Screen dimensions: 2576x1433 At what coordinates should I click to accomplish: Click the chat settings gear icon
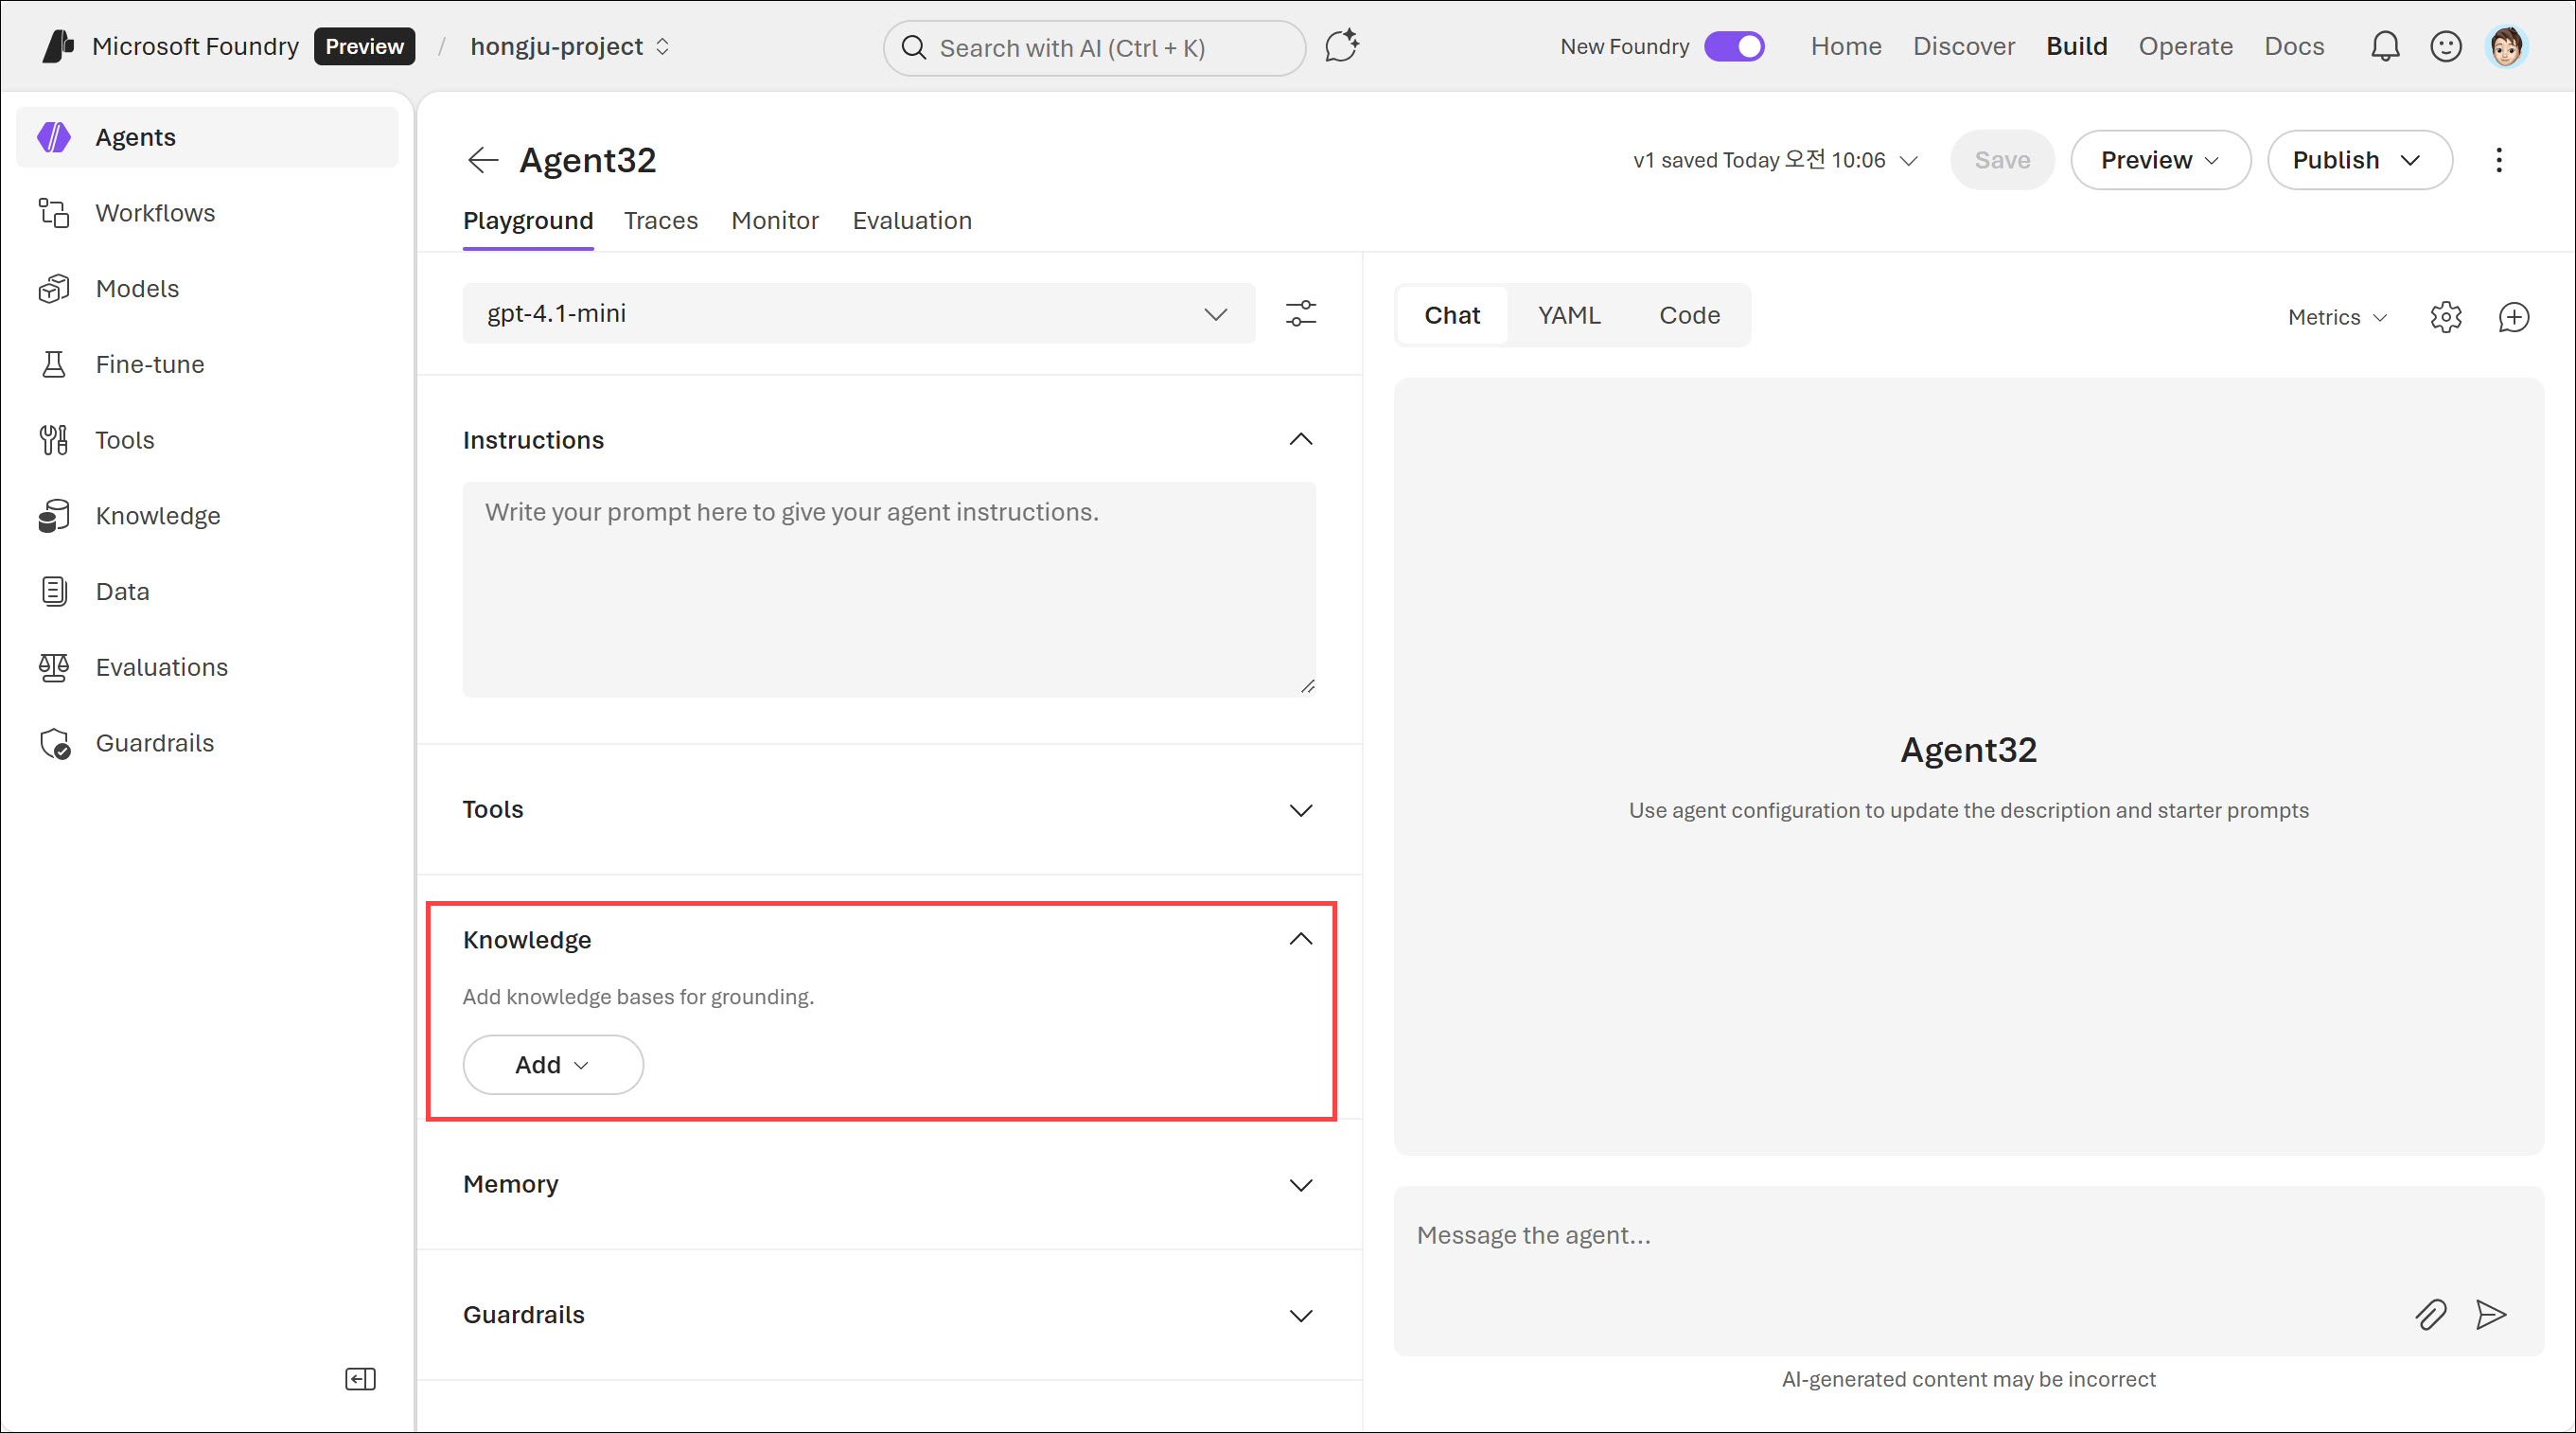(2445, 317)
